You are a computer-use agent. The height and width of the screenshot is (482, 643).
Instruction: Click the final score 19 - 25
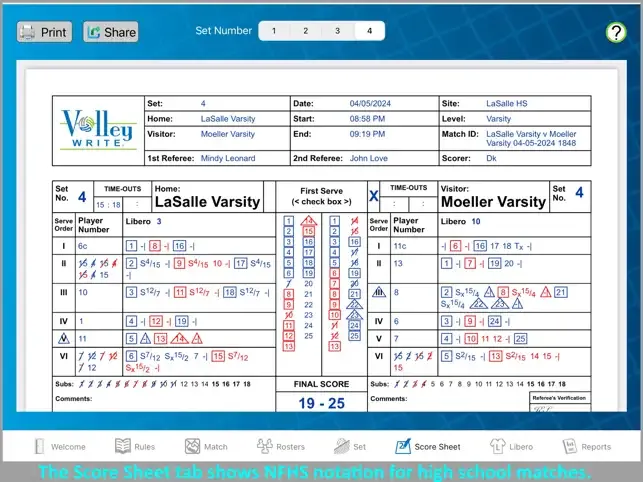click(322, 403)
